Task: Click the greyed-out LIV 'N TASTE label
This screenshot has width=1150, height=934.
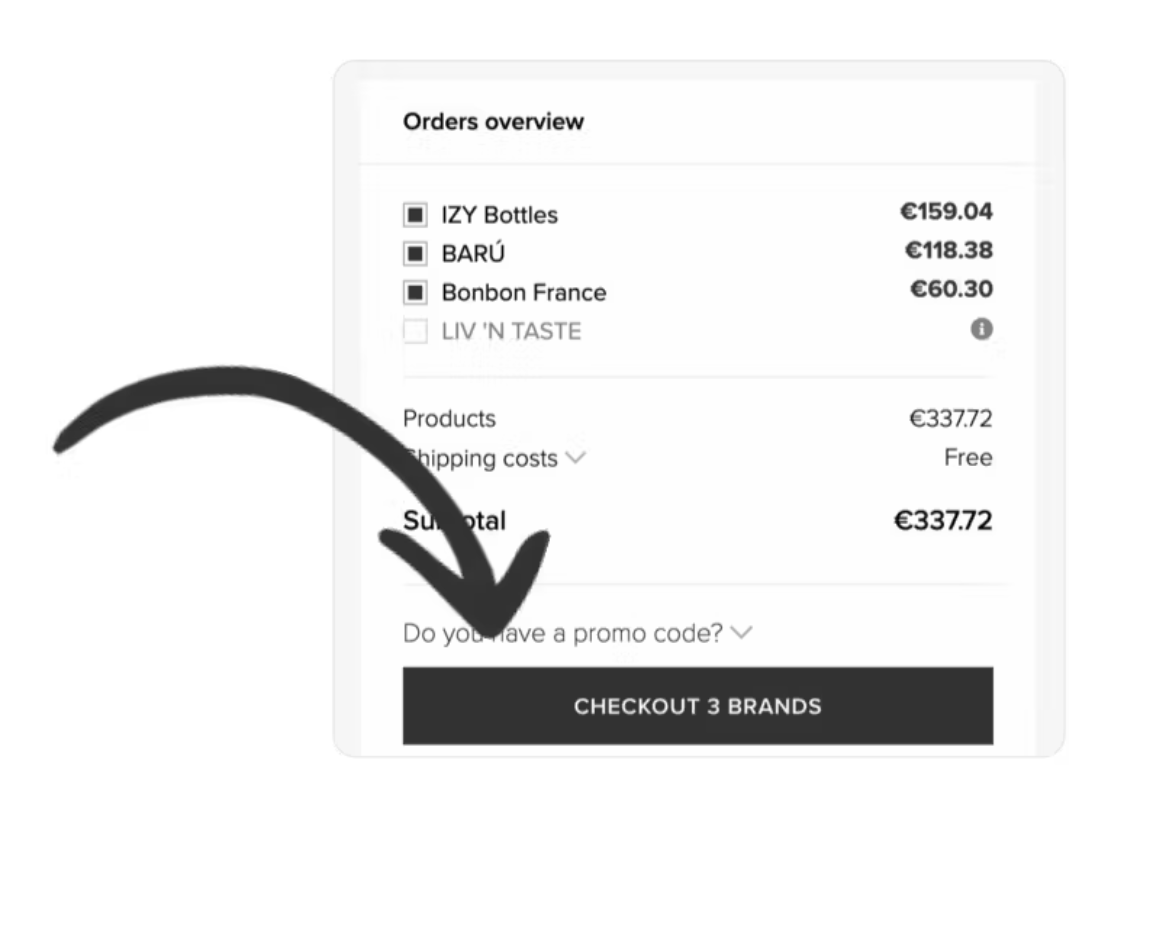Action: pos(511,331)
